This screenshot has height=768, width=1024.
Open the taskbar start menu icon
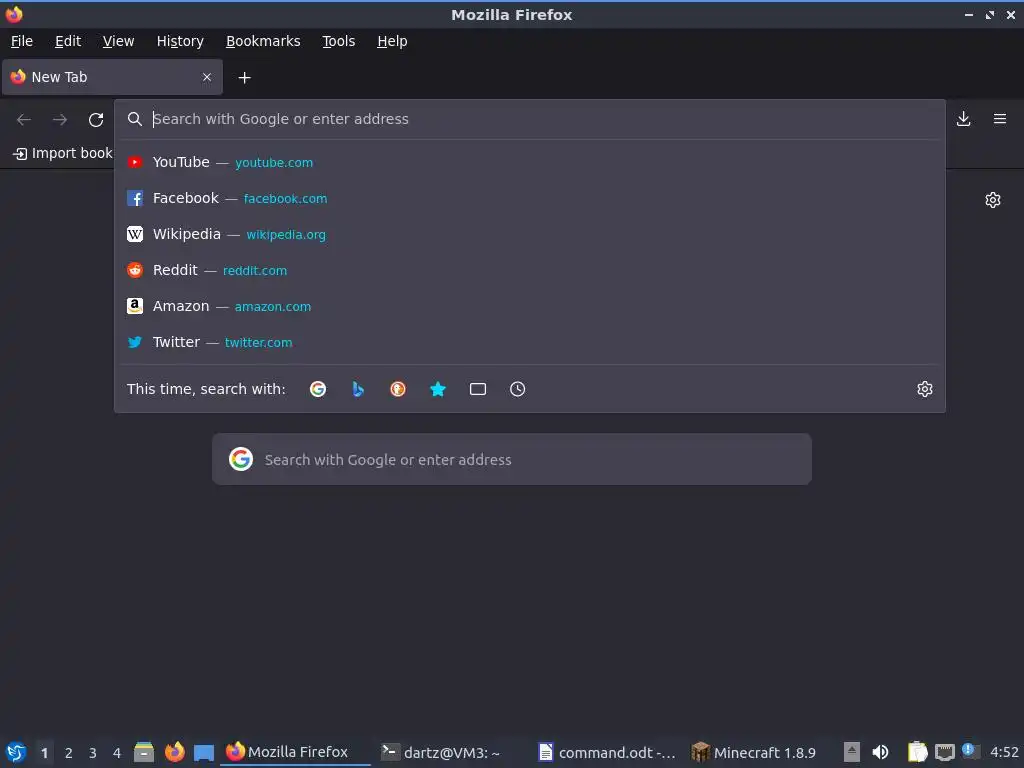pyautogui.click(x=16, y=752)
